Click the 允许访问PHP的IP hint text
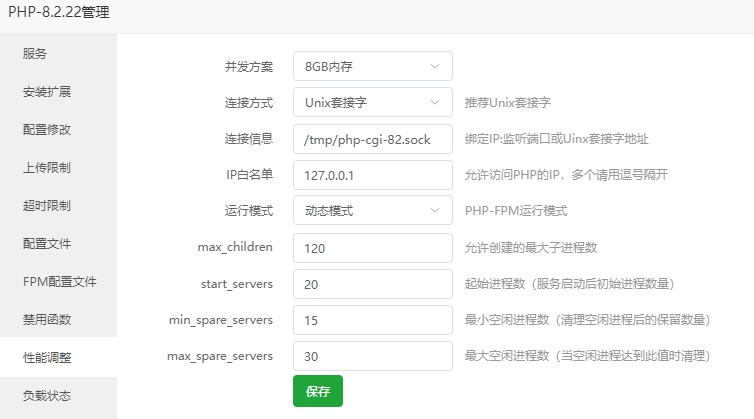Viewport: 754px width, 419px height. pyautogui.click(x=566, y=175)
